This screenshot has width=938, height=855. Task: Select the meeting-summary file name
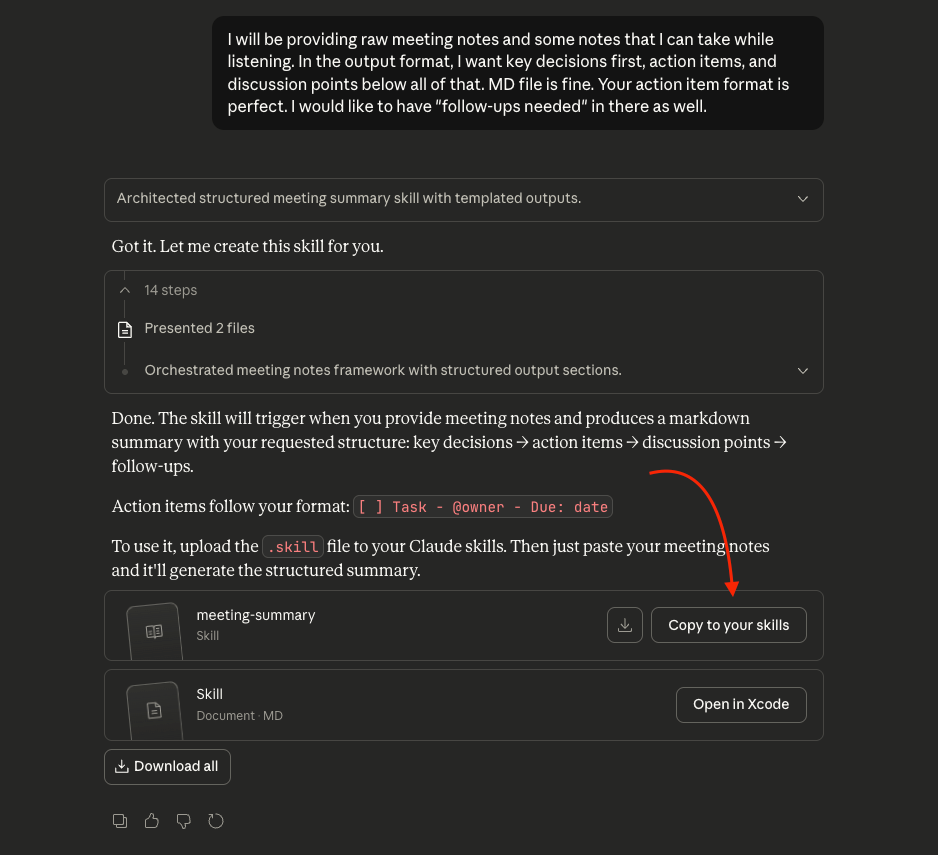click(255, 615)
